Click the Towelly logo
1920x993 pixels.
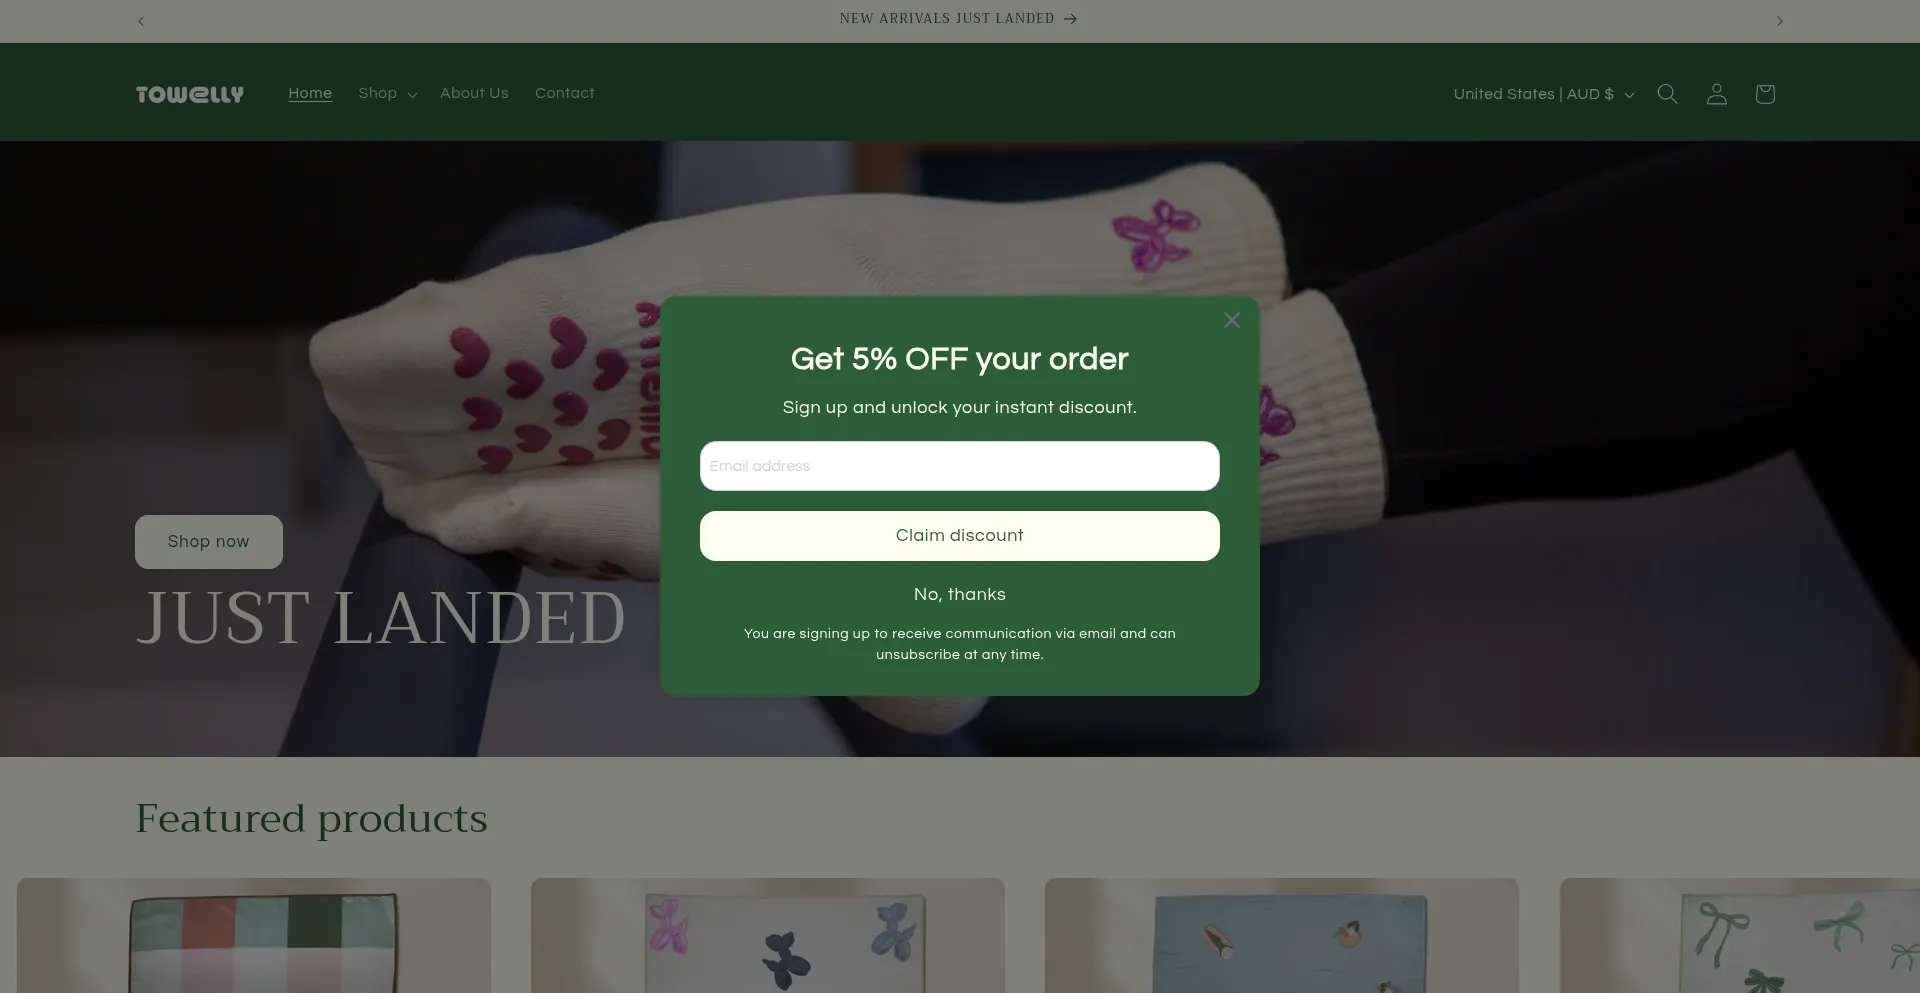coord(190,94)
